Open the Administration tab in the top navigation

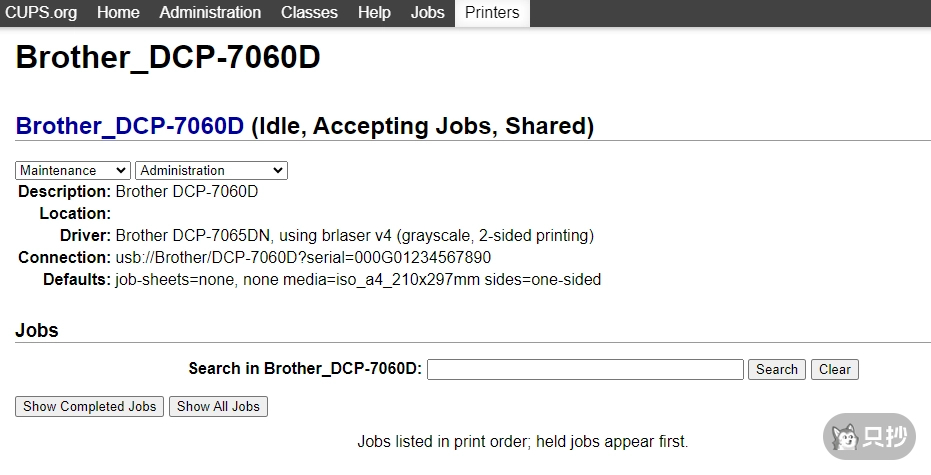(x=210, y=13)
